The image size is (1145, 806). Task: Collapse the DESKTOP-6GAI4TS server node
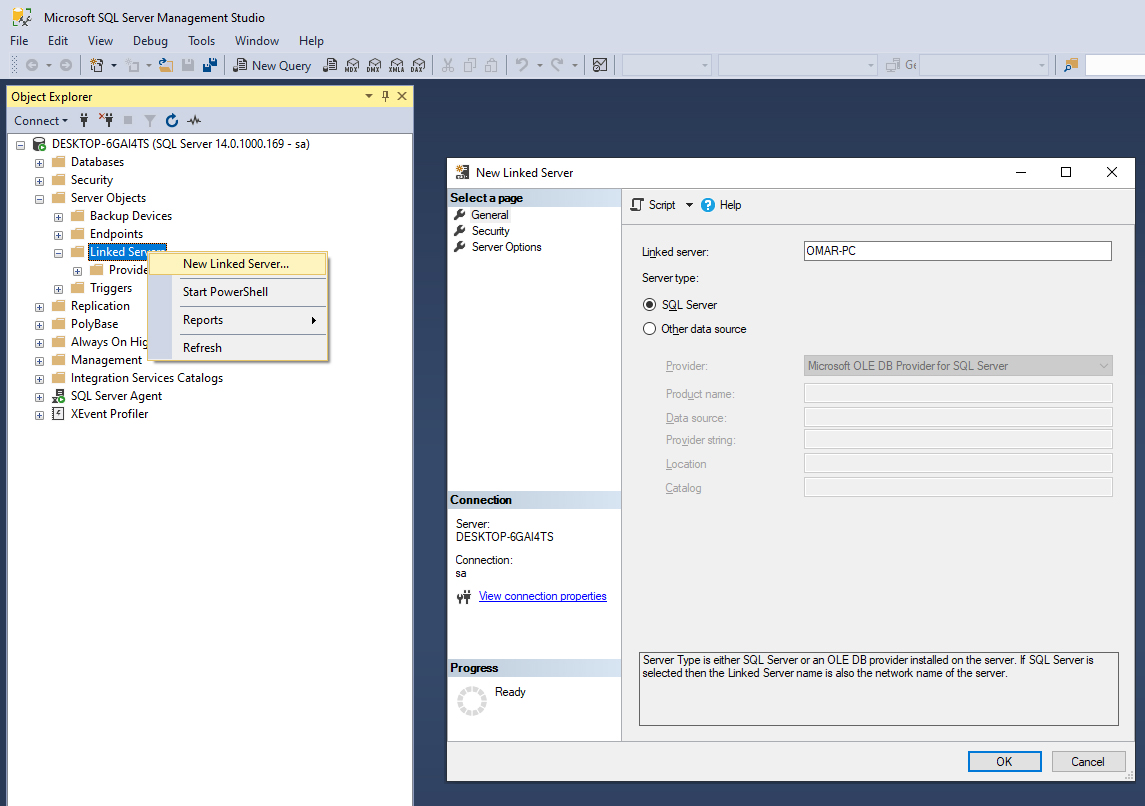click(20, 145)
